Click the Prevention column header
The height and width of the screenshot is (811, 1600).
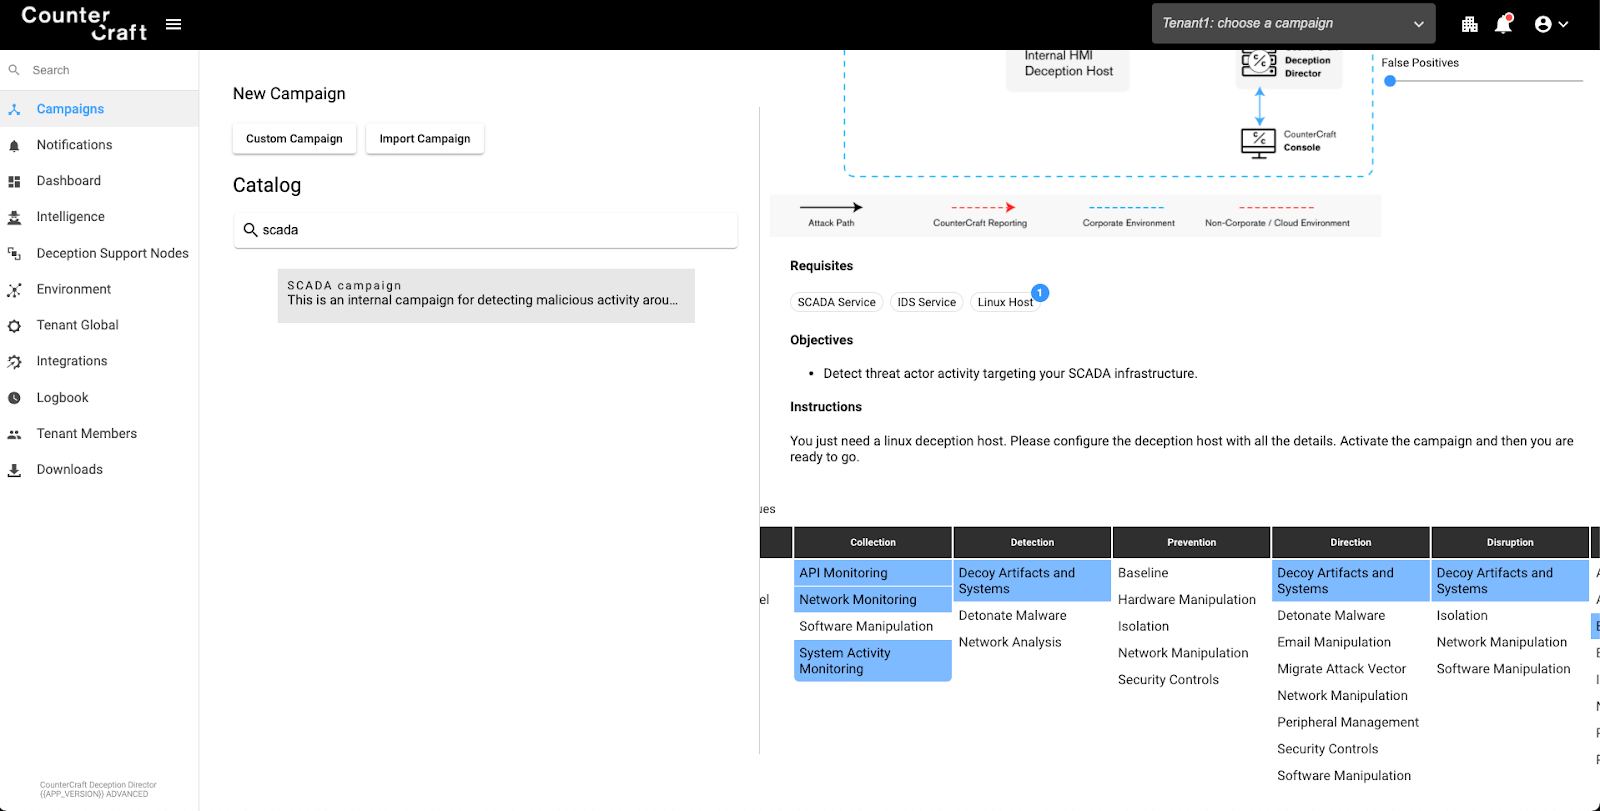[1192, 542]
